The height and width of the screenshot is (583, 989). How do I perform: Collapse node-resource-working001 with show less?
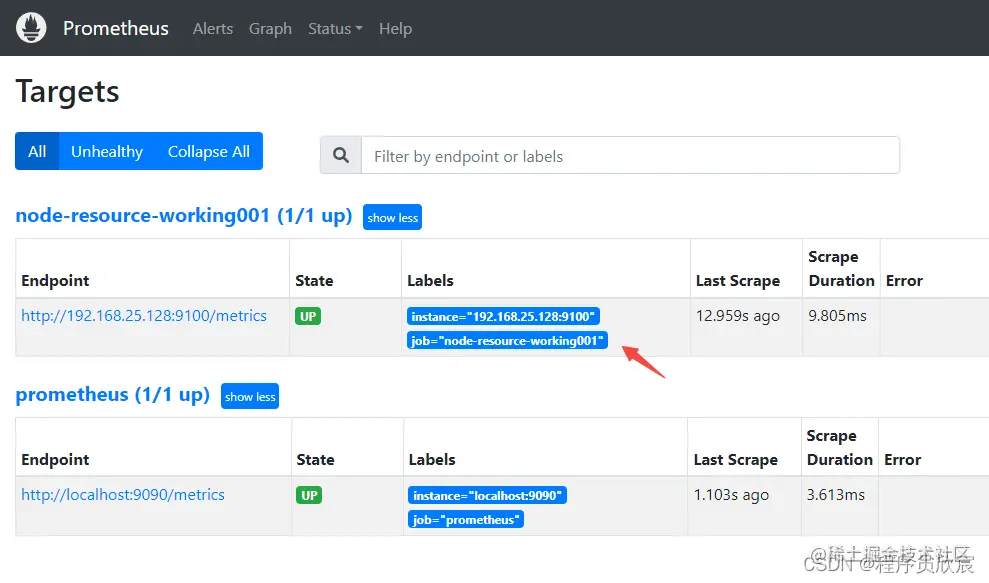tap(392, 218)
